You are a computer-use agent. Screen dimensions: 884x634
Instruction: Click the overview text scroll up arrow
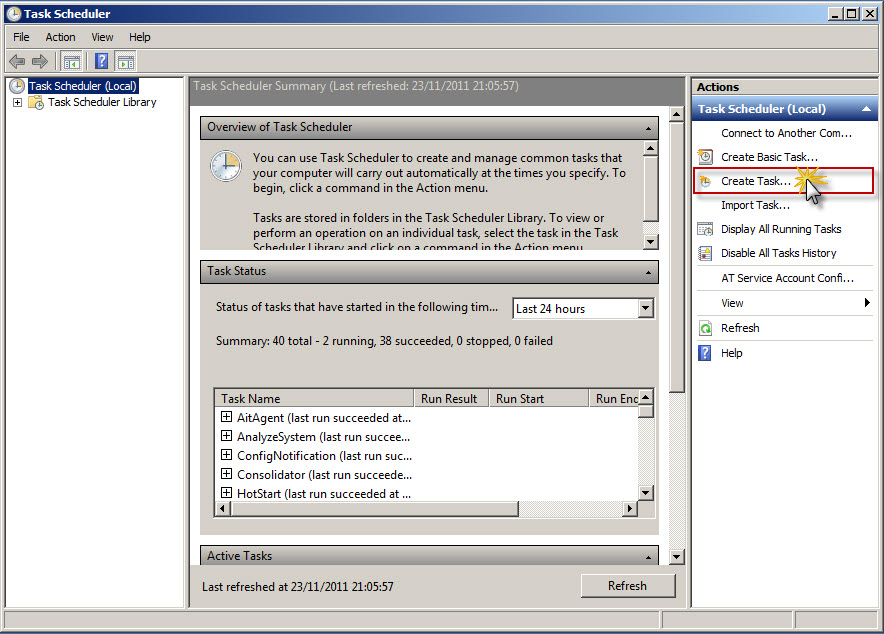point(651,149)
